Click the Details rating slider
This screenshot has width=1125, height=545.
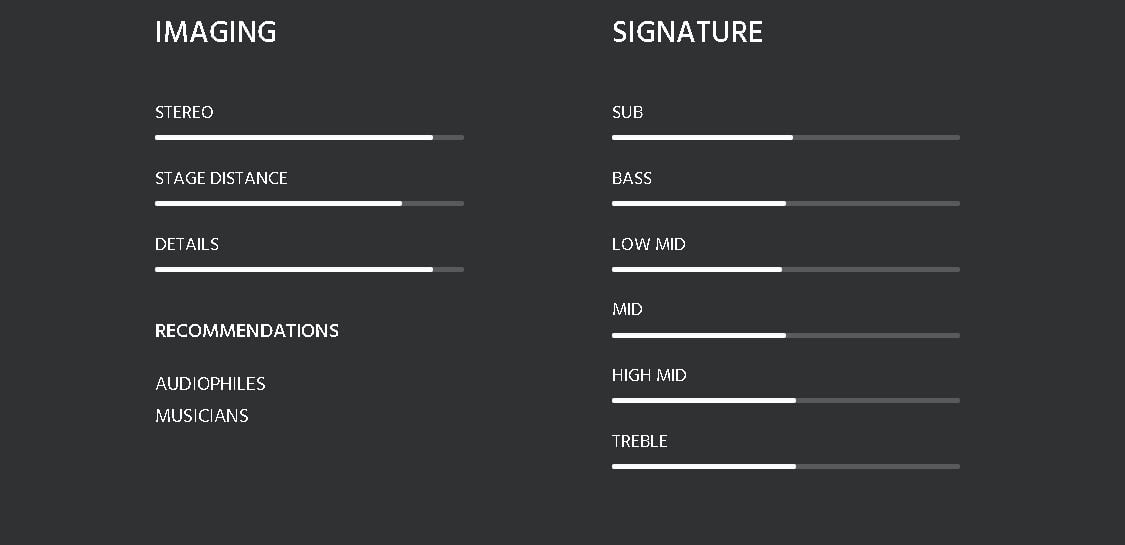(309, 269)
